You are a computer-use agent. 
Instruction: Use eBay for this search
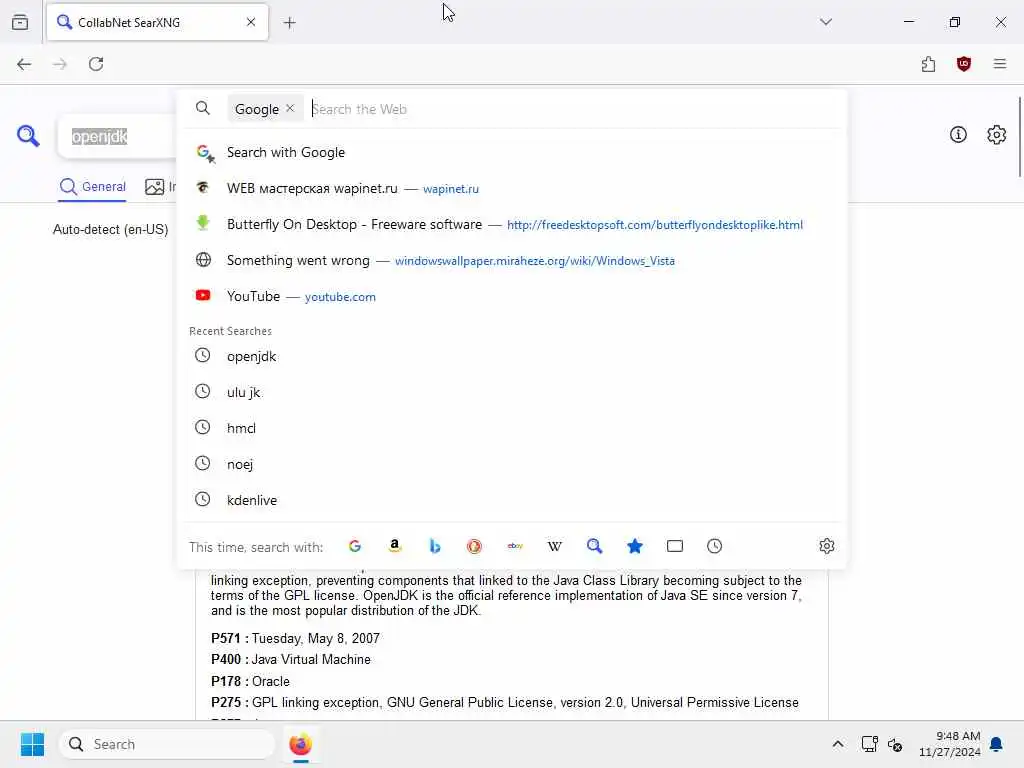pyautogui.click(x=515, y=546)
